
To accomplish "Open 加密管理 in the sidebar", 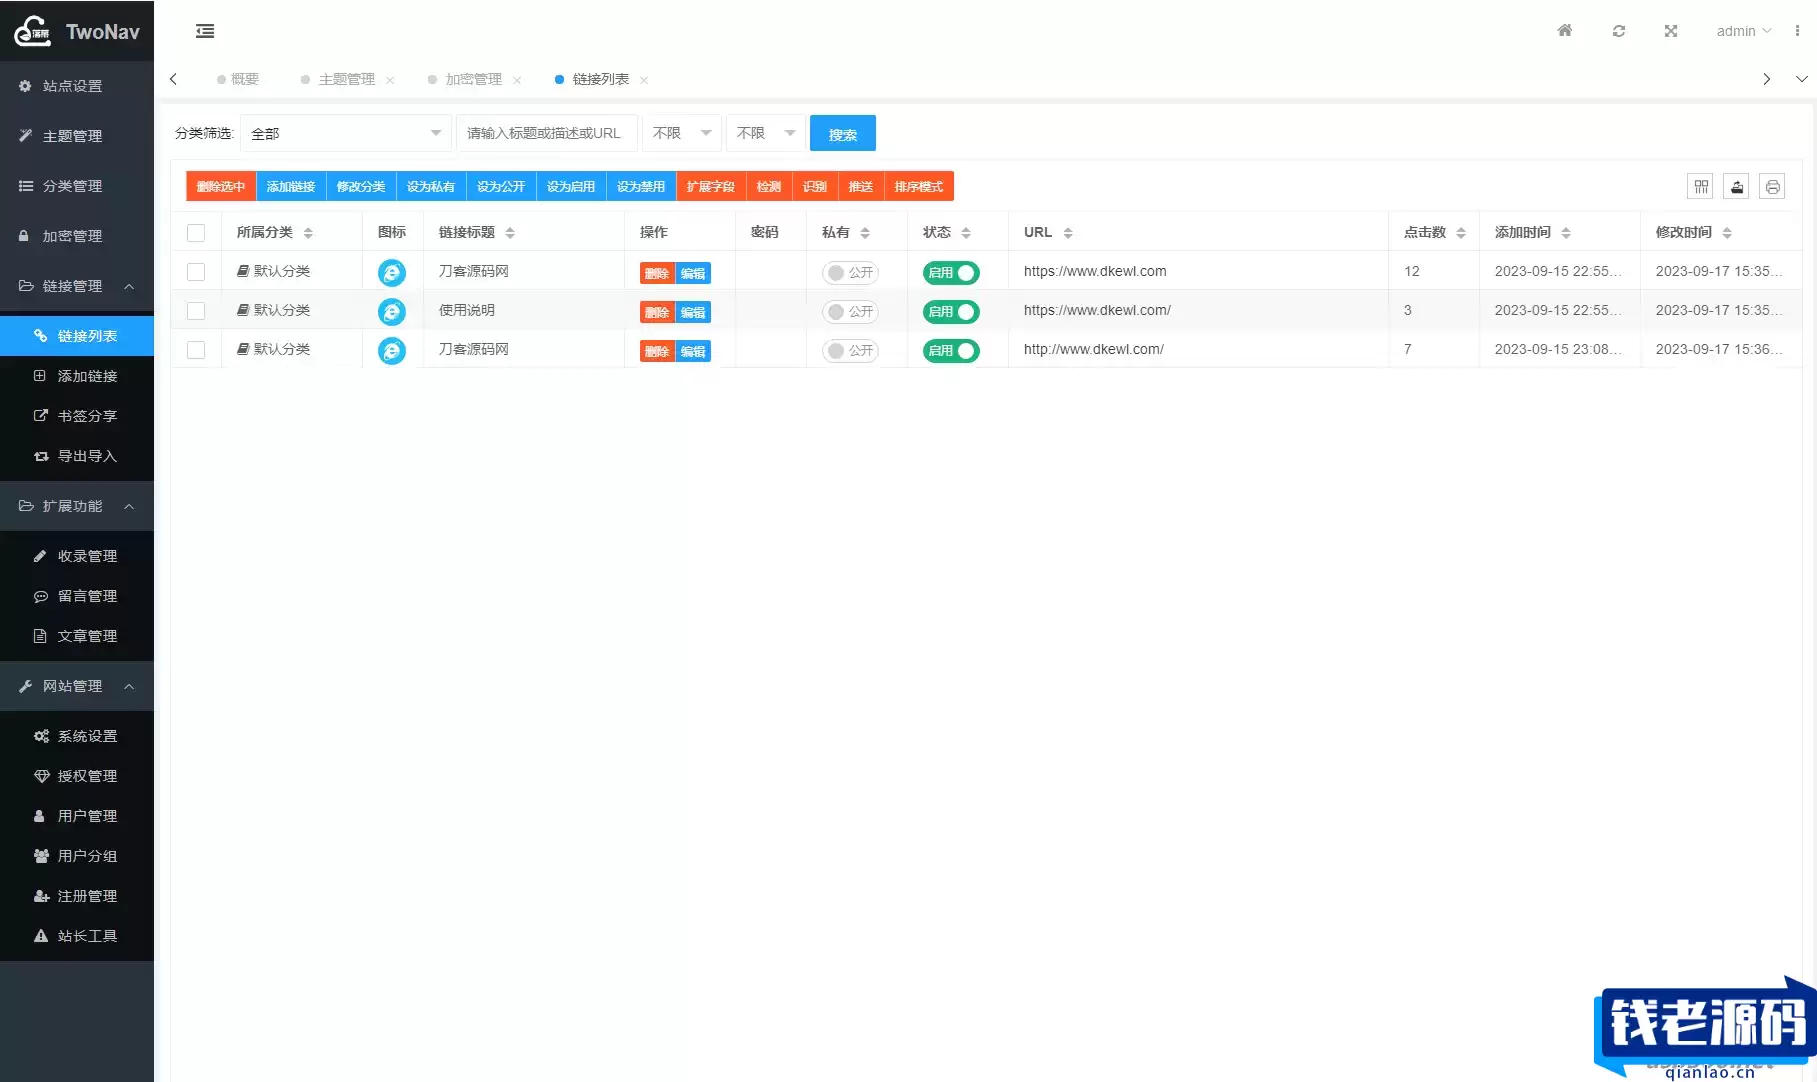I will (x=77, y=236).
